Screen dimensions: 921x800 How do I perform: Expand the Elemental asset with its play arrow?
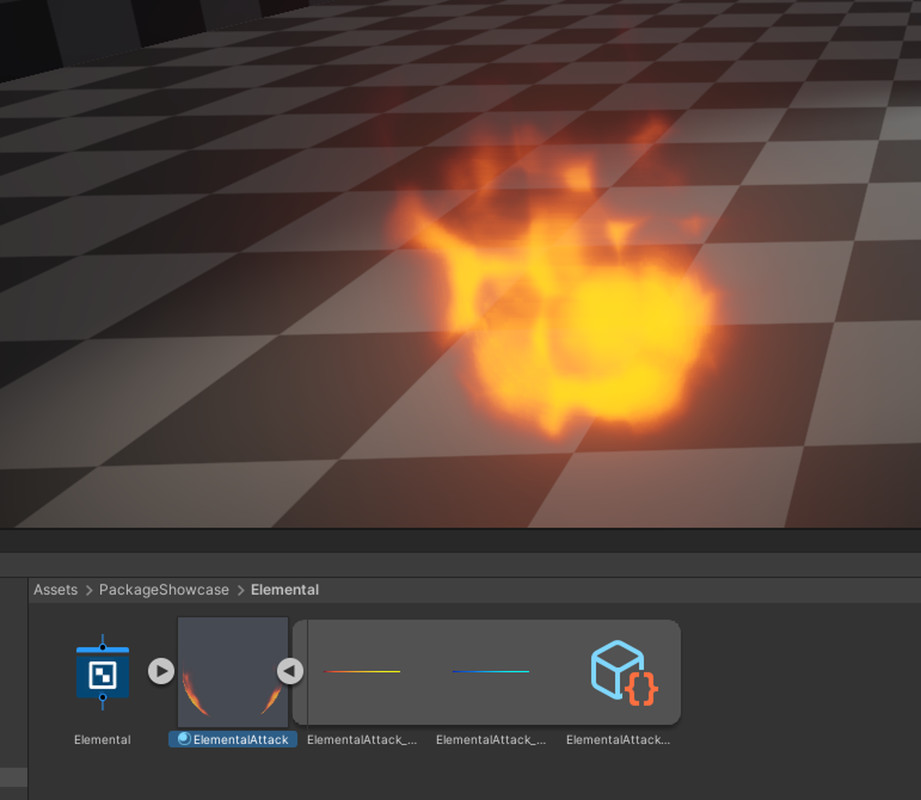click(161, 671)
